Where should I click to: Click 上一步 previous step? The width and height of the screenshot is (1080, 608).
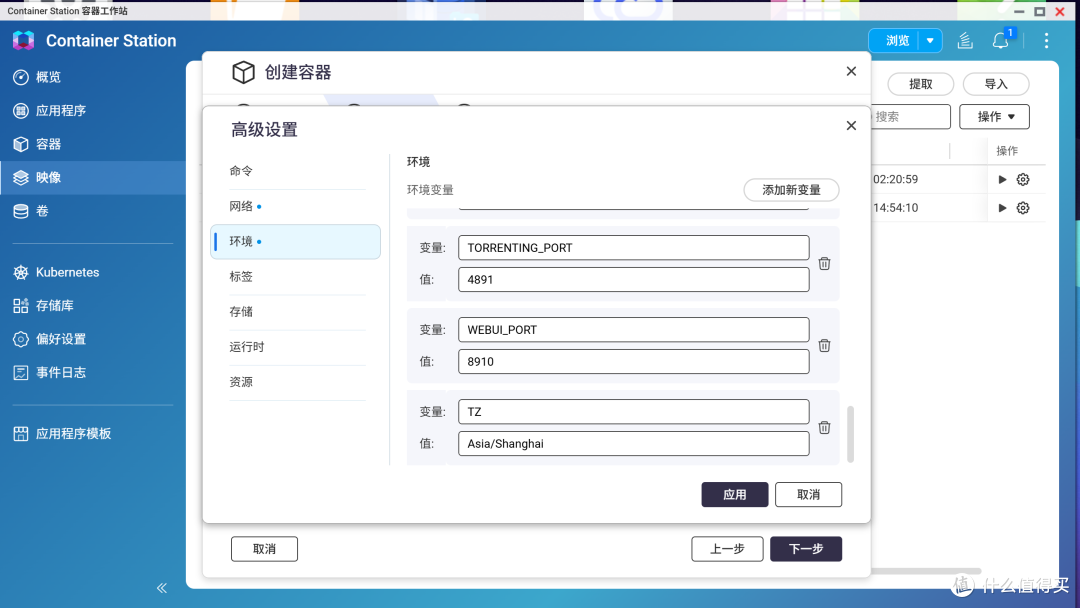727,549
